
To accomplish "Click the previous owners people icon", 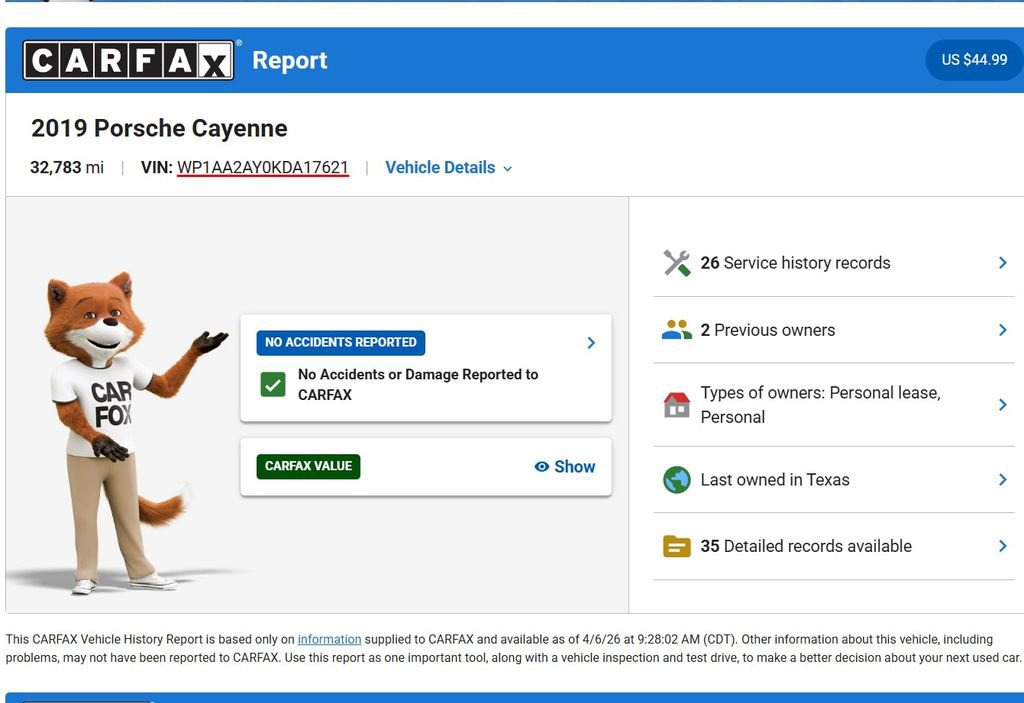I will click(x=676, y=329).
